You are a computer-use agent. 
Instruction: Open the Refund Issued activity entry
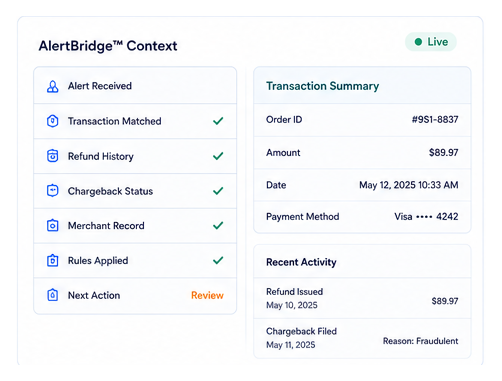point(362,298)
